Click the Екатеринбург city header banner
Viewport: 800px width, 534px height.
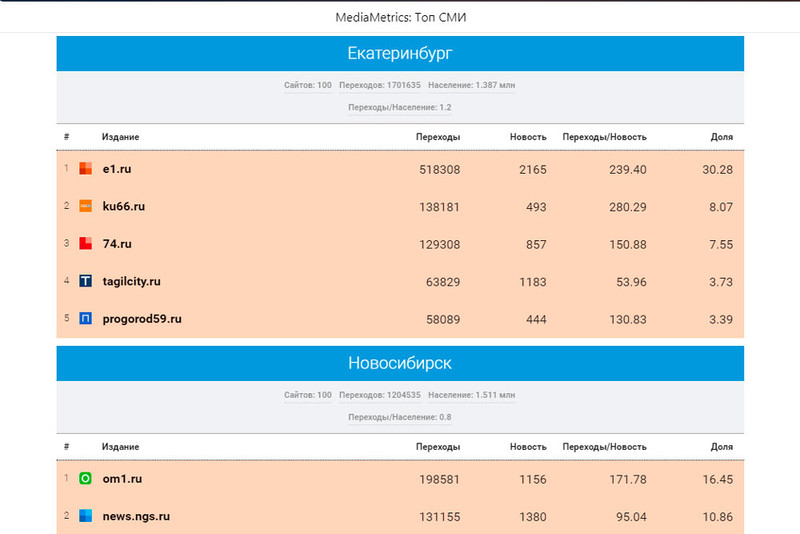coord(400,53)
